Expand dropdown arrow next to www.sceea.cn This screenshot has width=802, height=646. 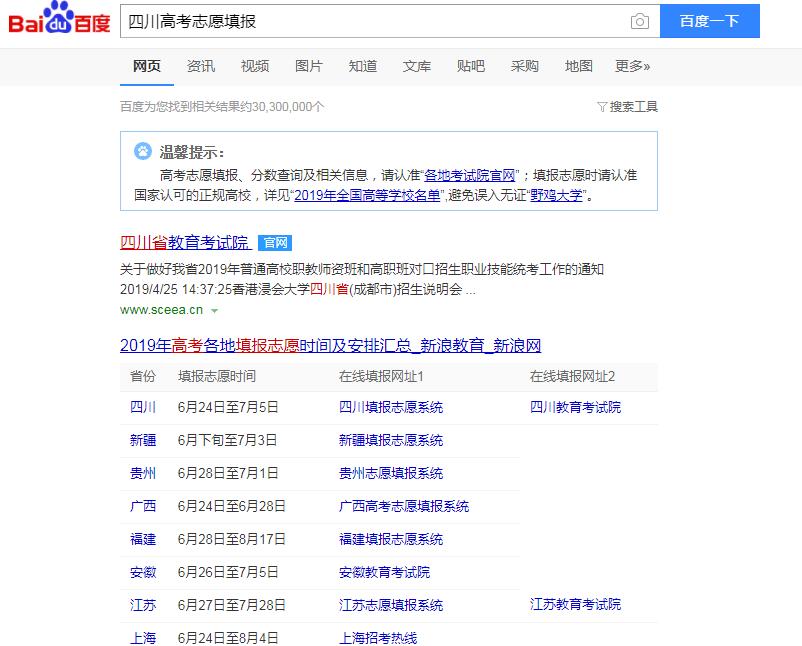(215, 310)
